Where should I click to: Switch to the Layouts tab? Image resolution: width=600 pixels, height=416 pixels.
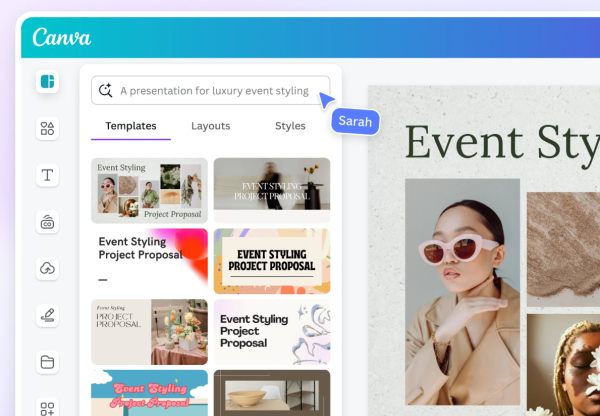pyautogui.click(x=210, y=126)
